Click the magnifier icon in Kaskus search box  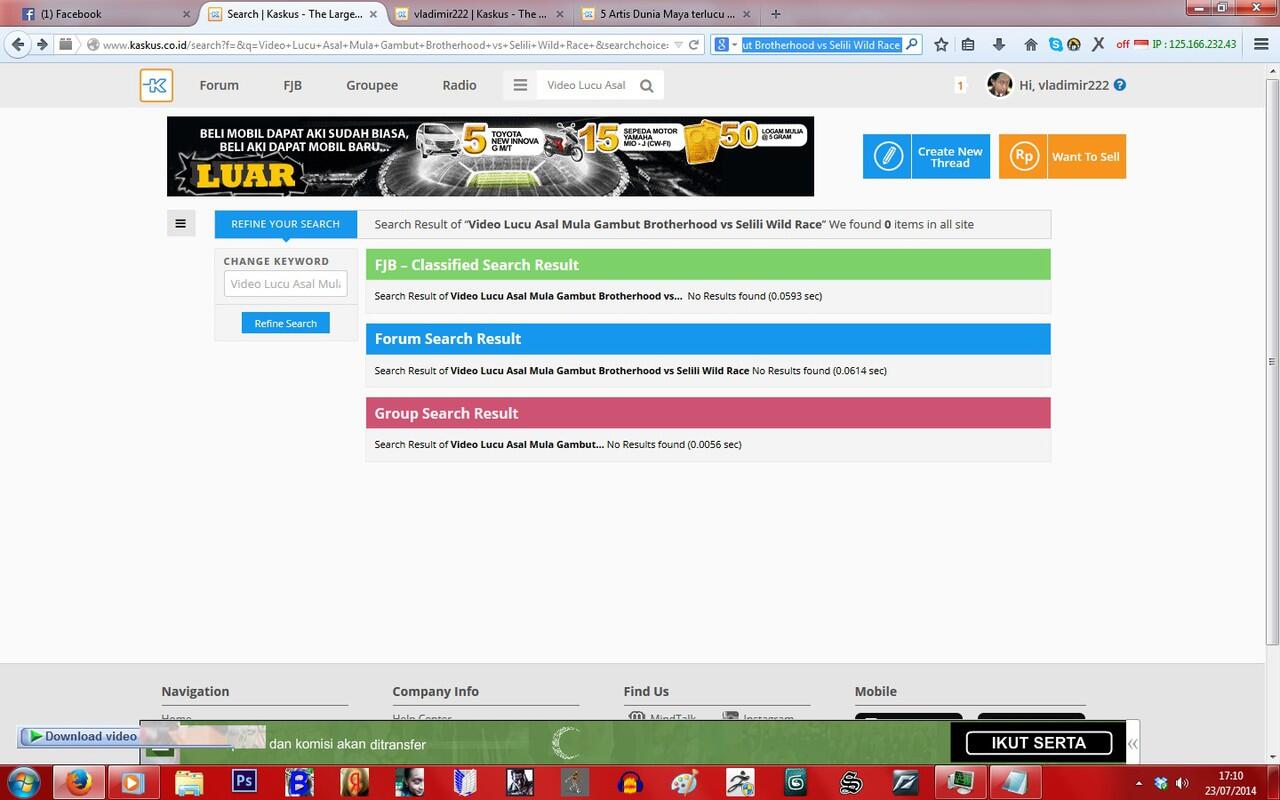coord(647,86)
